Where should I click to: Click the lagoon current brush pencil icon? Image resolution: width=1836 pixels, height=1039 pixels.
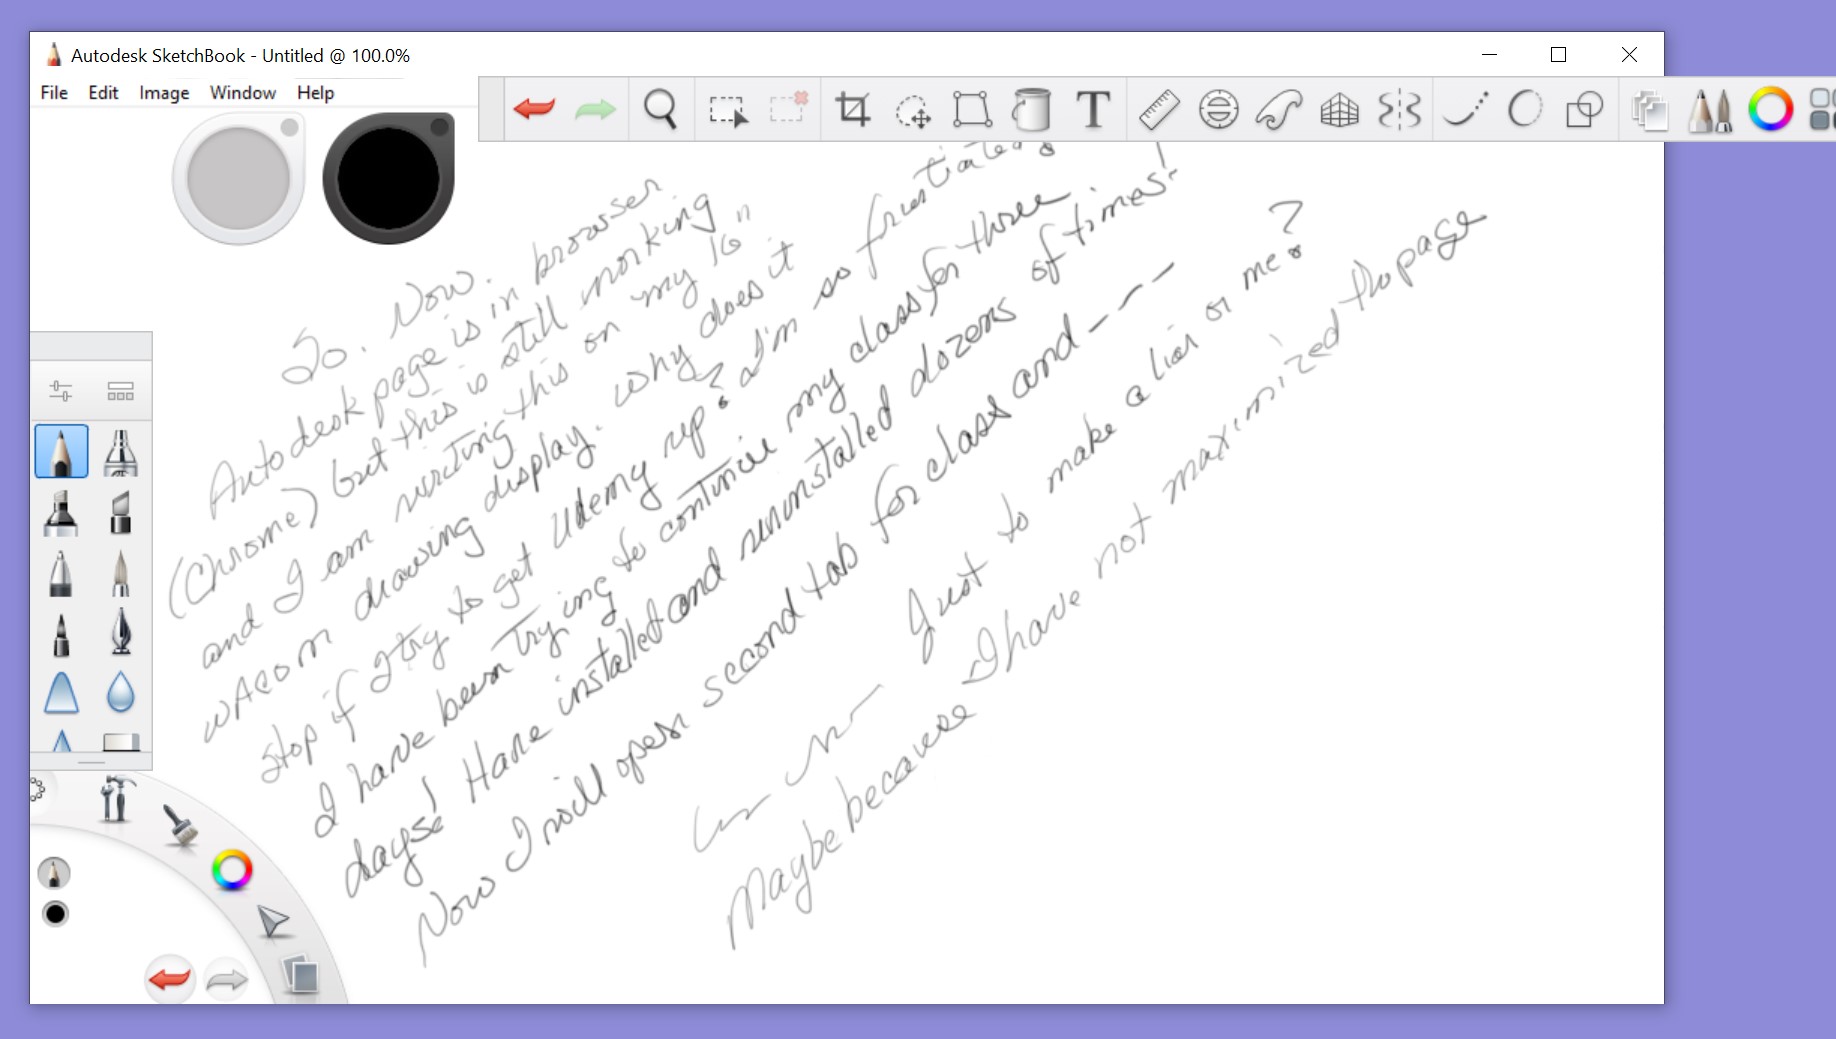pyautogui.click(x=54, y=873)
